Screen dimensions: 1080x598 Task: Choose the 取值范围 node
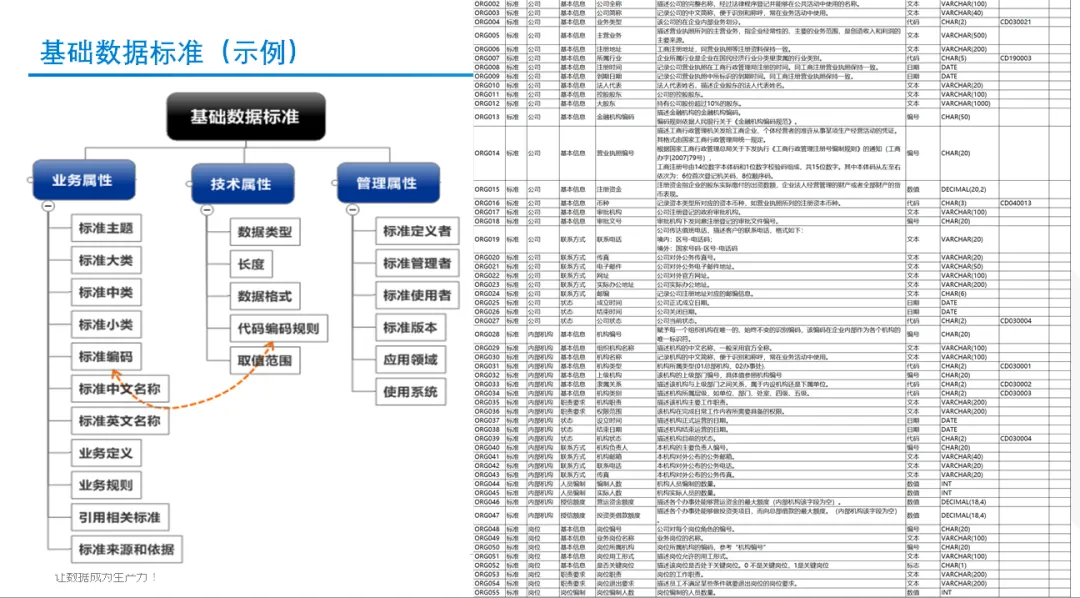pyautogui.click(x=265, y=360)
